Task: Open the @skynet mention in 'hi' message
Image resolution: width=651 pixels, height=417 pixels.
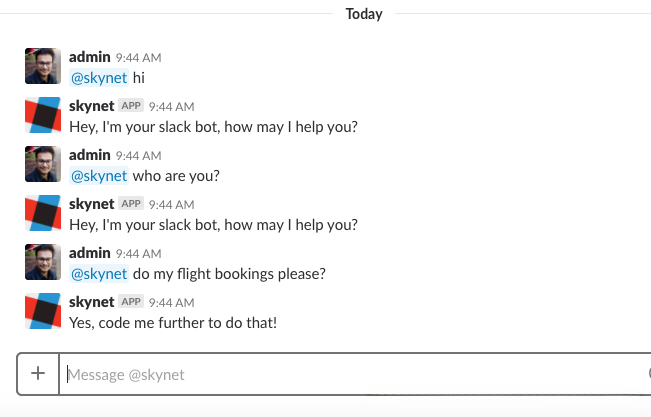Action: pyautogui.click(x=98, y=77)
